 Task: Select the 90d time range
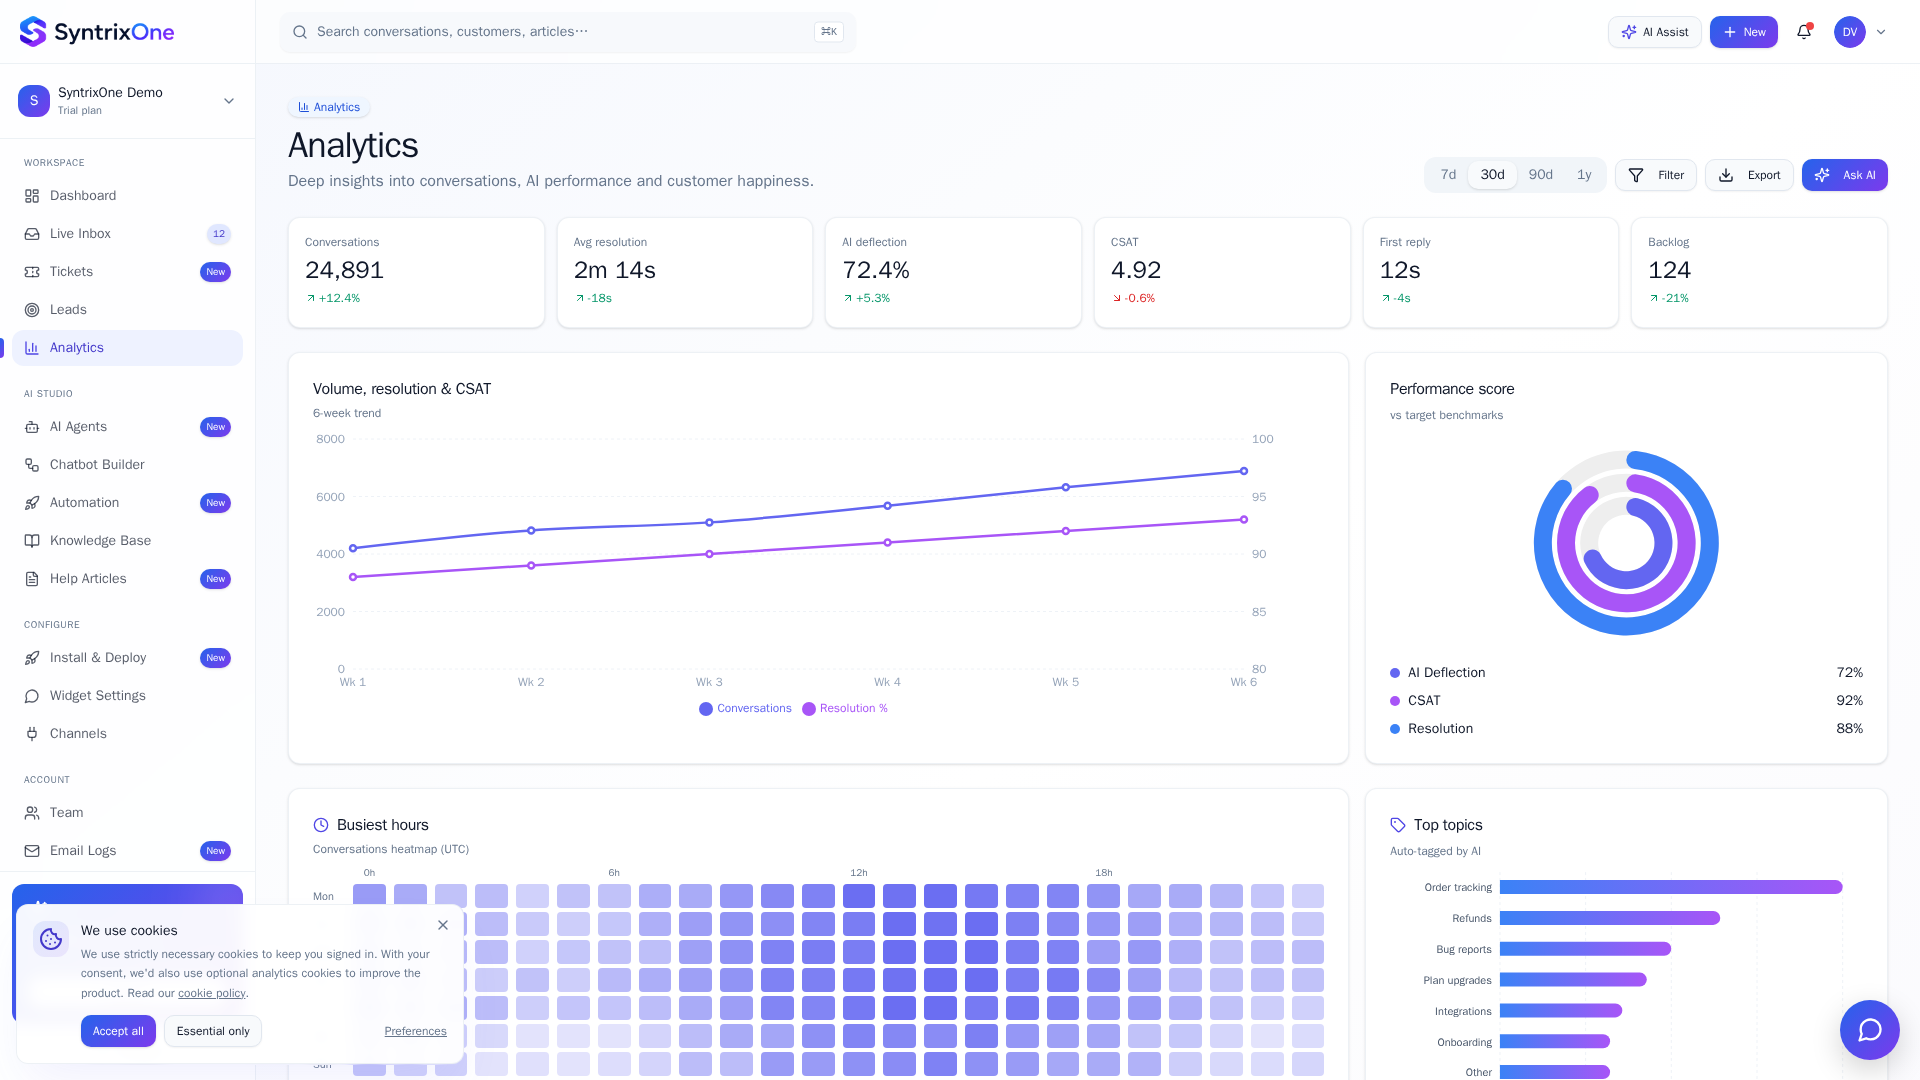pyautogui.click(x=1541, y=175)
